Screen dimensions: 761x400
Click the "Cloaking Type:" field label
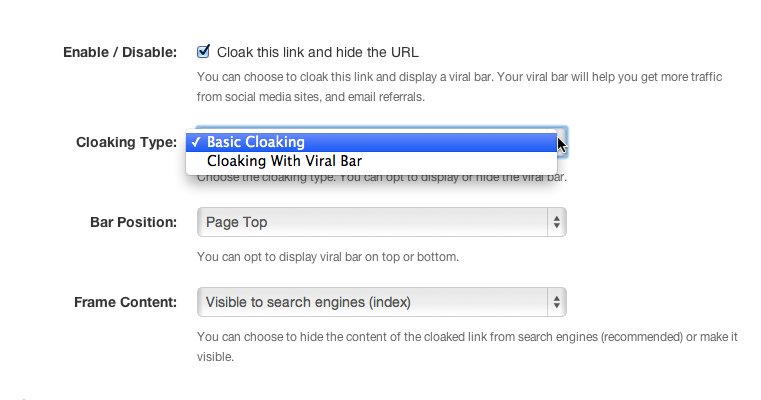(126, 142)
